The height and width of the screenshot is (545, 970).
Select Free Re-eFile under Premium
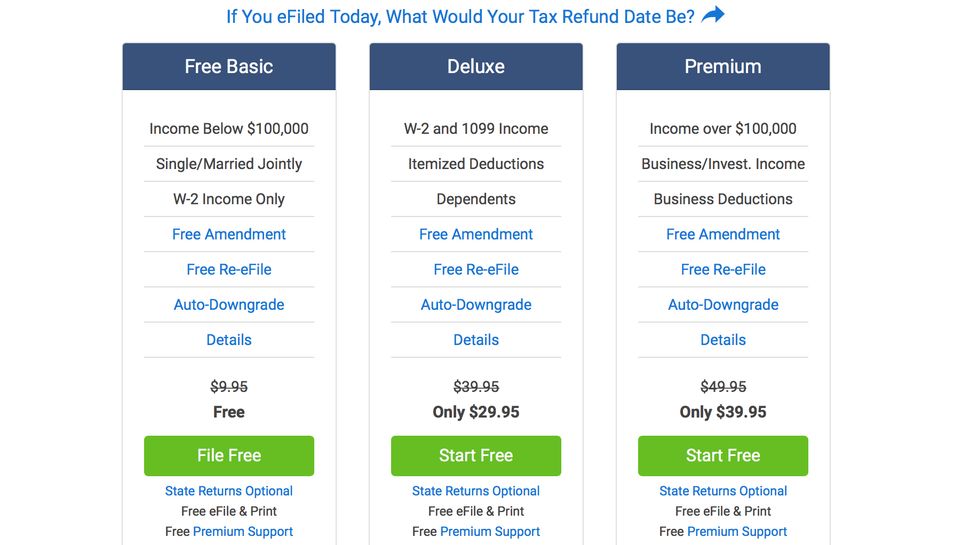tap(723, 269)
